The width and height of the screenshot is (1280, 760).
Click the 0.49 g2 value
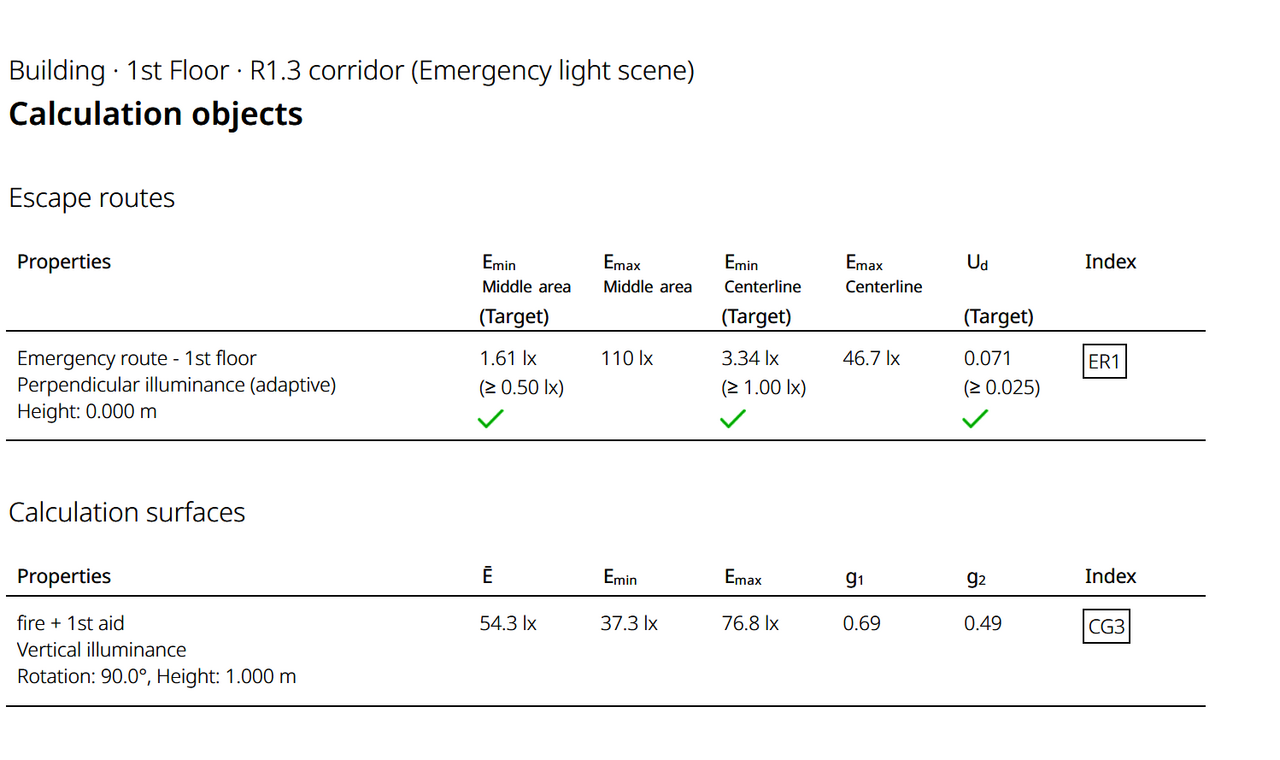point(982,623)
